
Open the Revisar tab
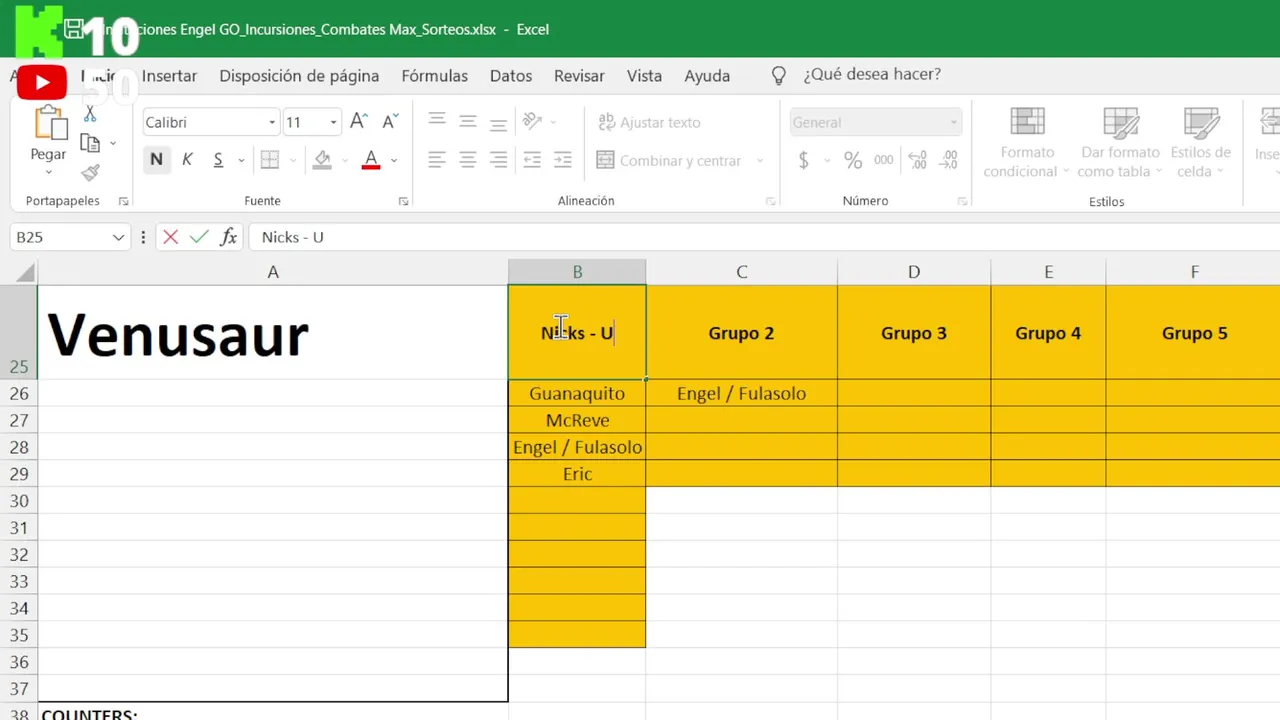point(579,76)
